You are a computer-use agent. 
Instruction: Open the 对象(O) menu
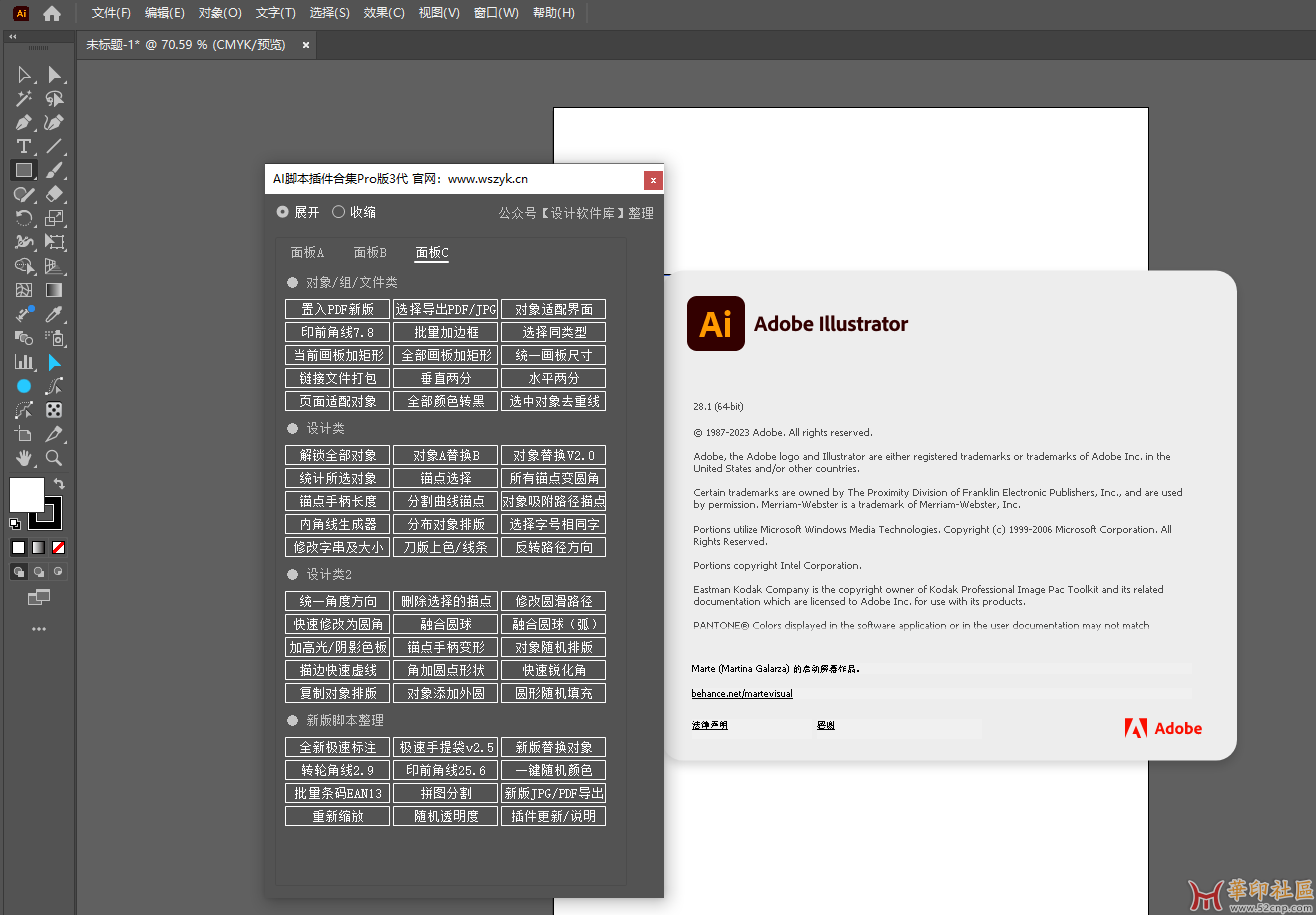click(220, 13)
